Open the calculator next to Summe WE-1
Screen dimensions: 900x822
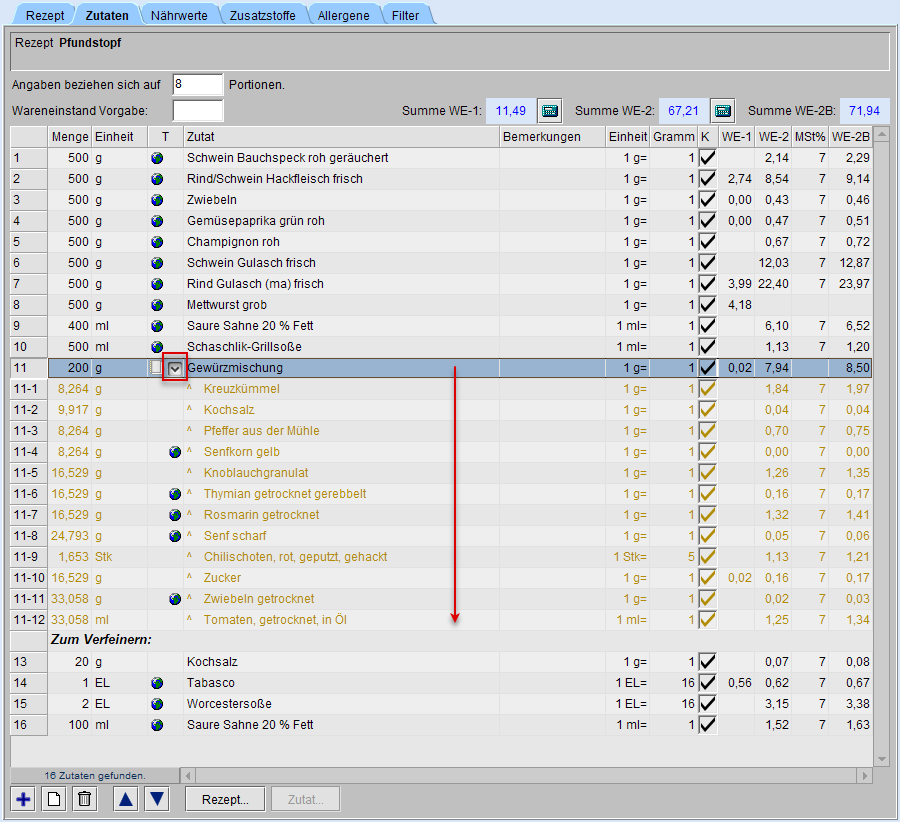550,110
